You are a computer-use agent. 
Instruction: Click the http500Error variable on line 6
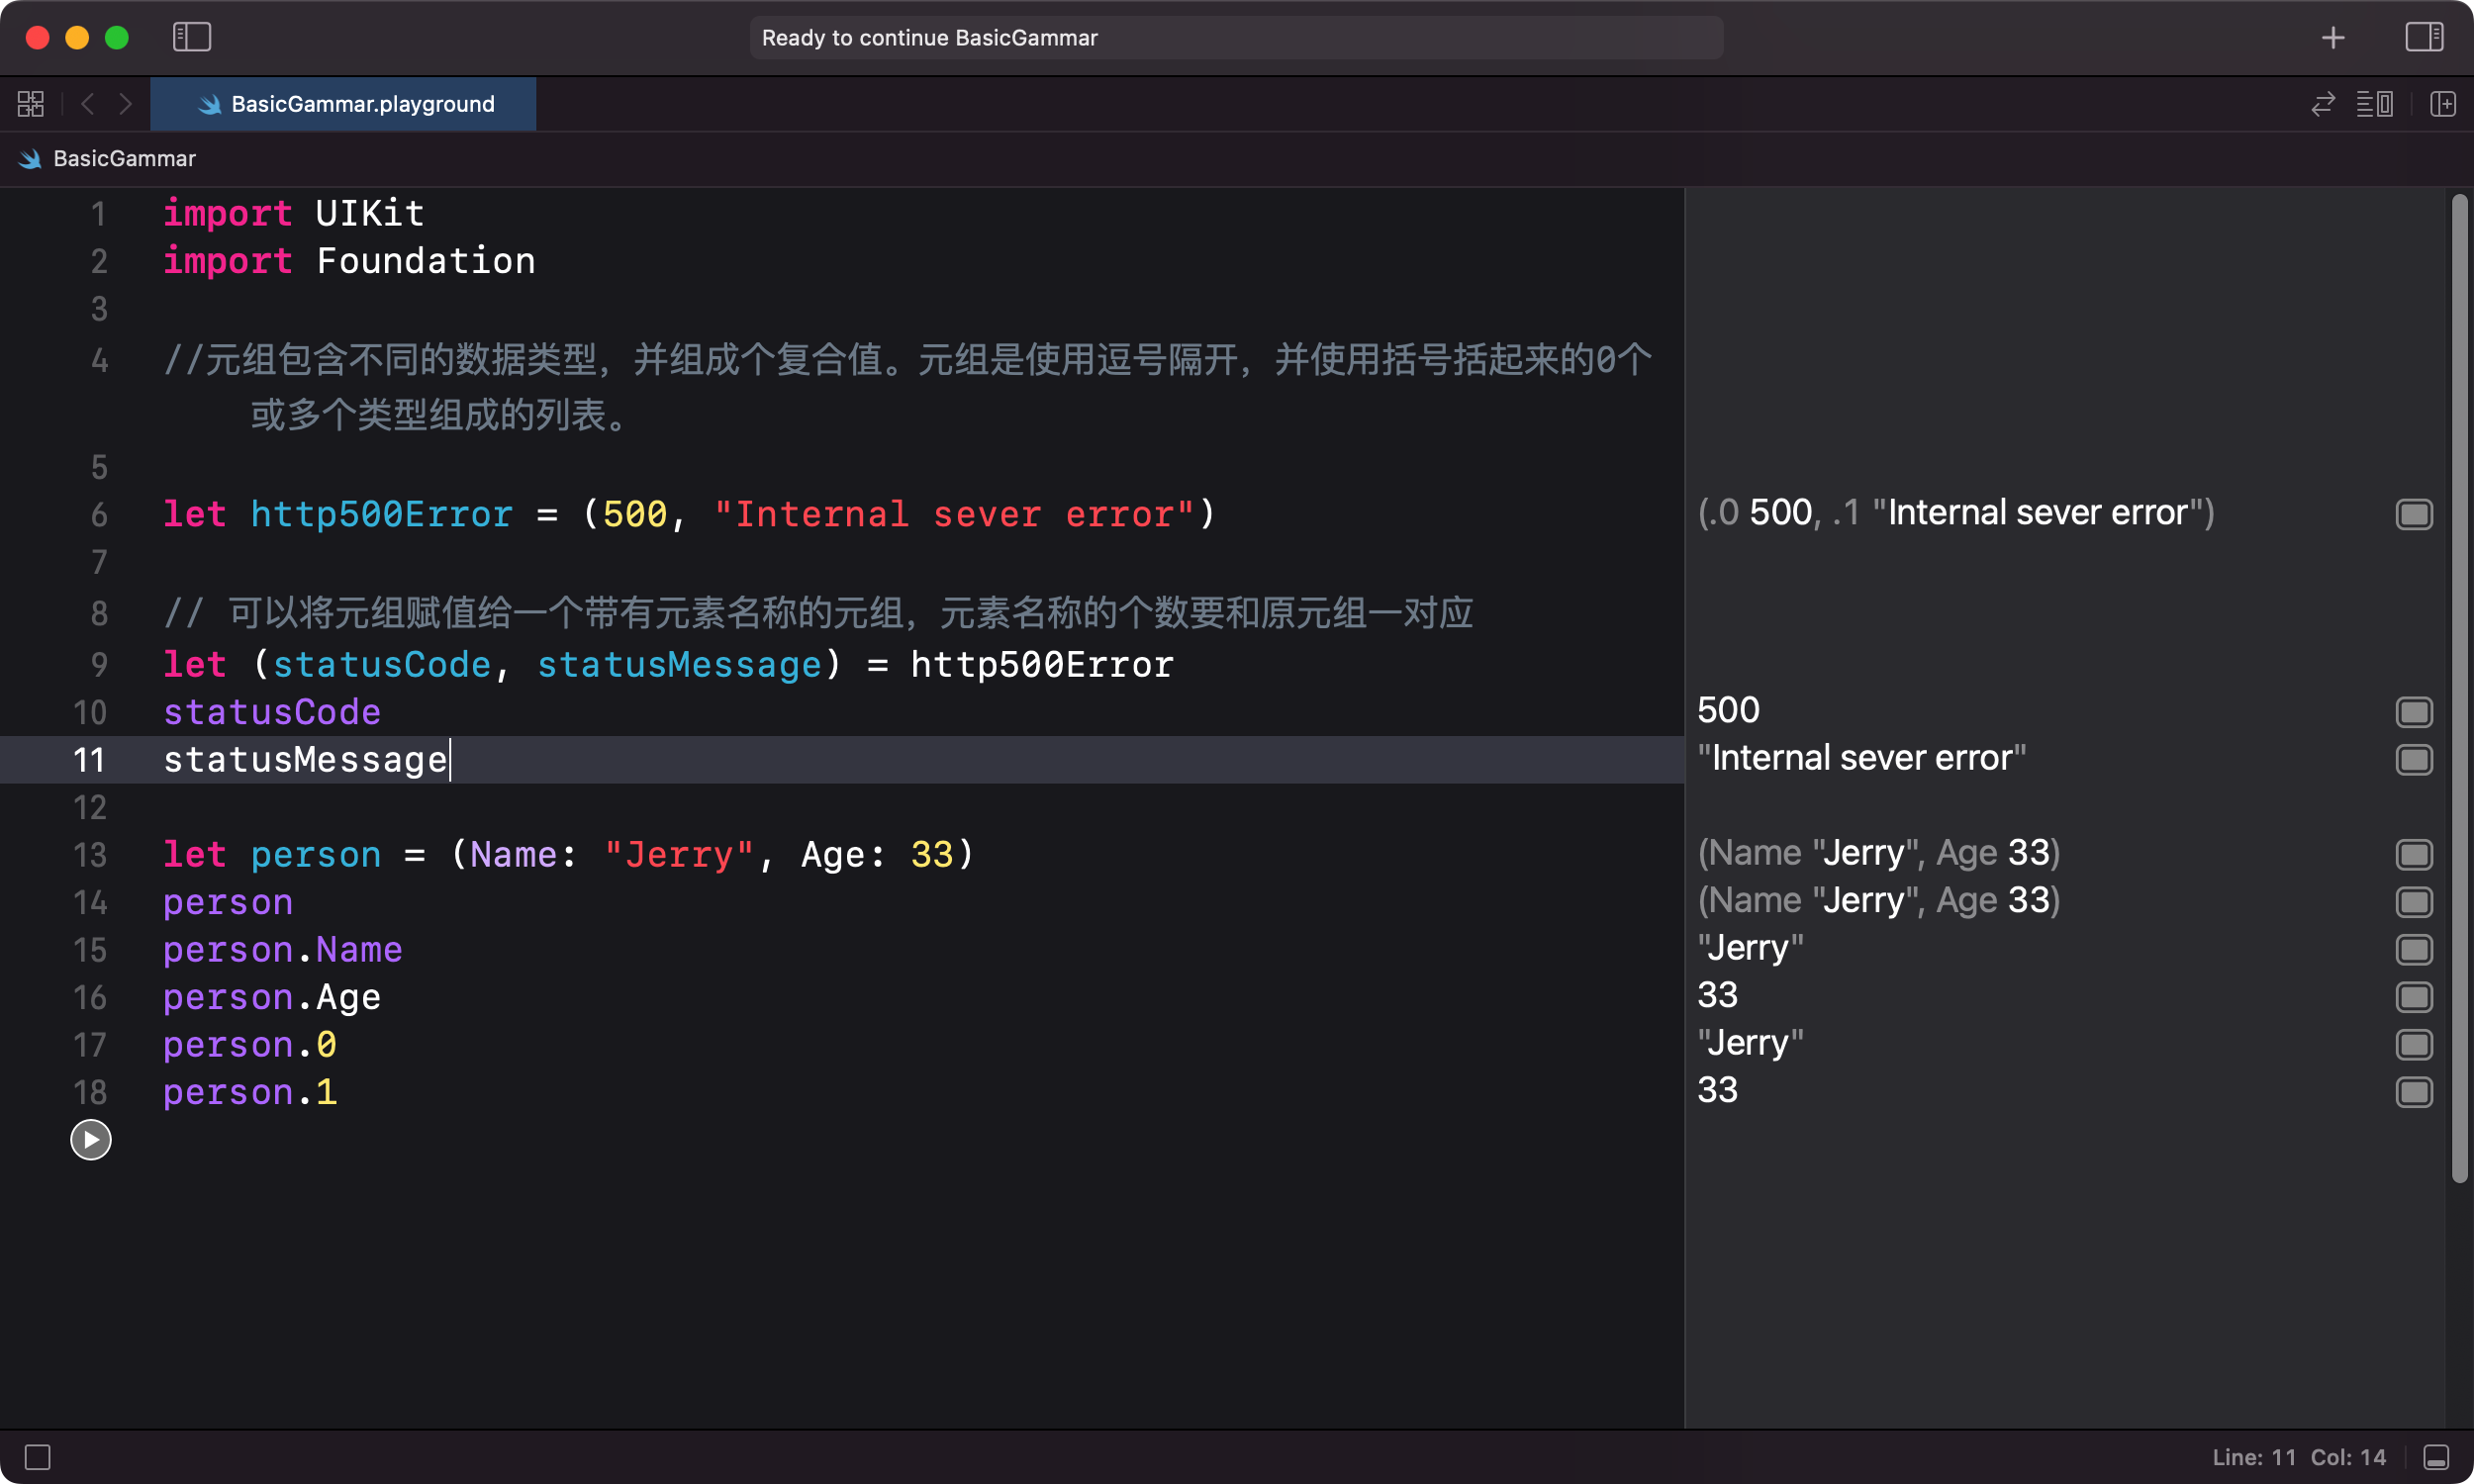(381, 514)
